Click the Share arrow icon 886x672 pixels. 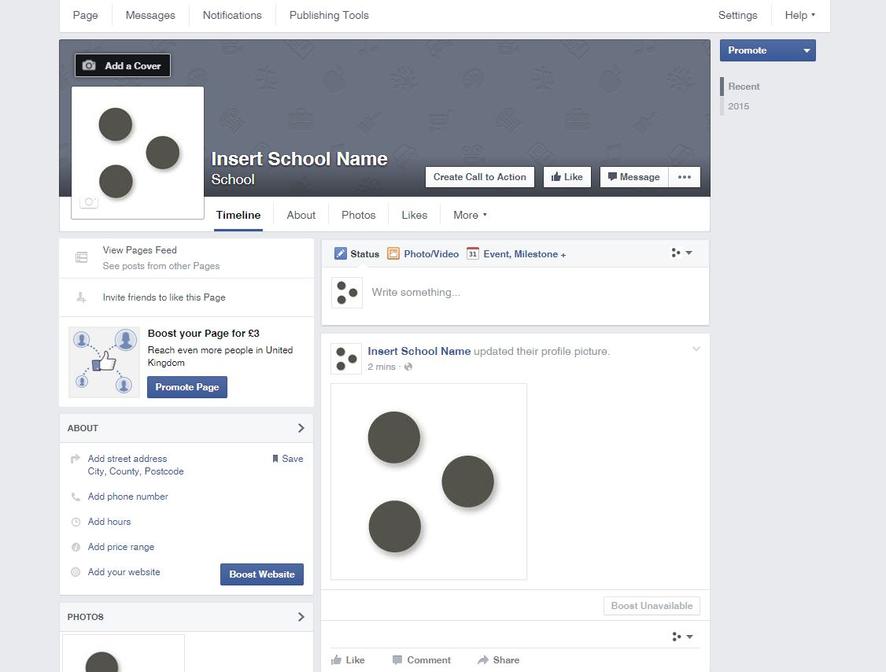(x=483, y=660)
